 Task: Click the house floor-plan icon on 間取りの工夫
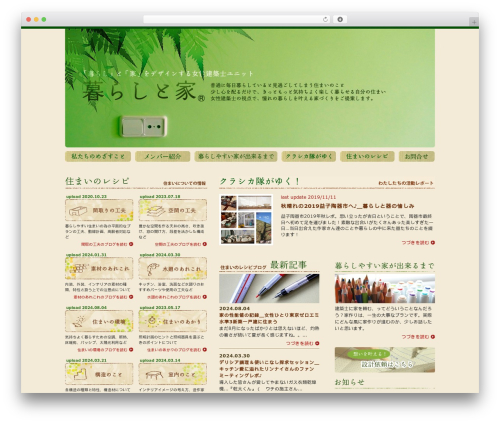78,211
